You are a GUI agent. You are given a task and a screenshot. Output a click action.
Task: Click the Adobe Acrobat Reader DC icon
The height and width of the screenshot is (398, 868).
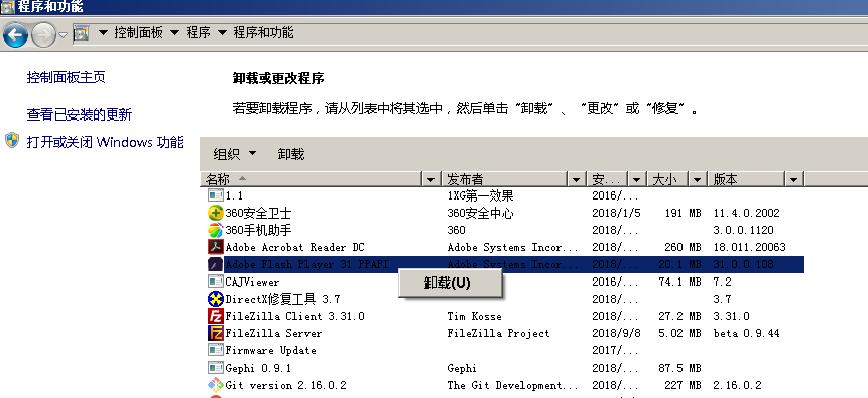(x=215, y=247)
